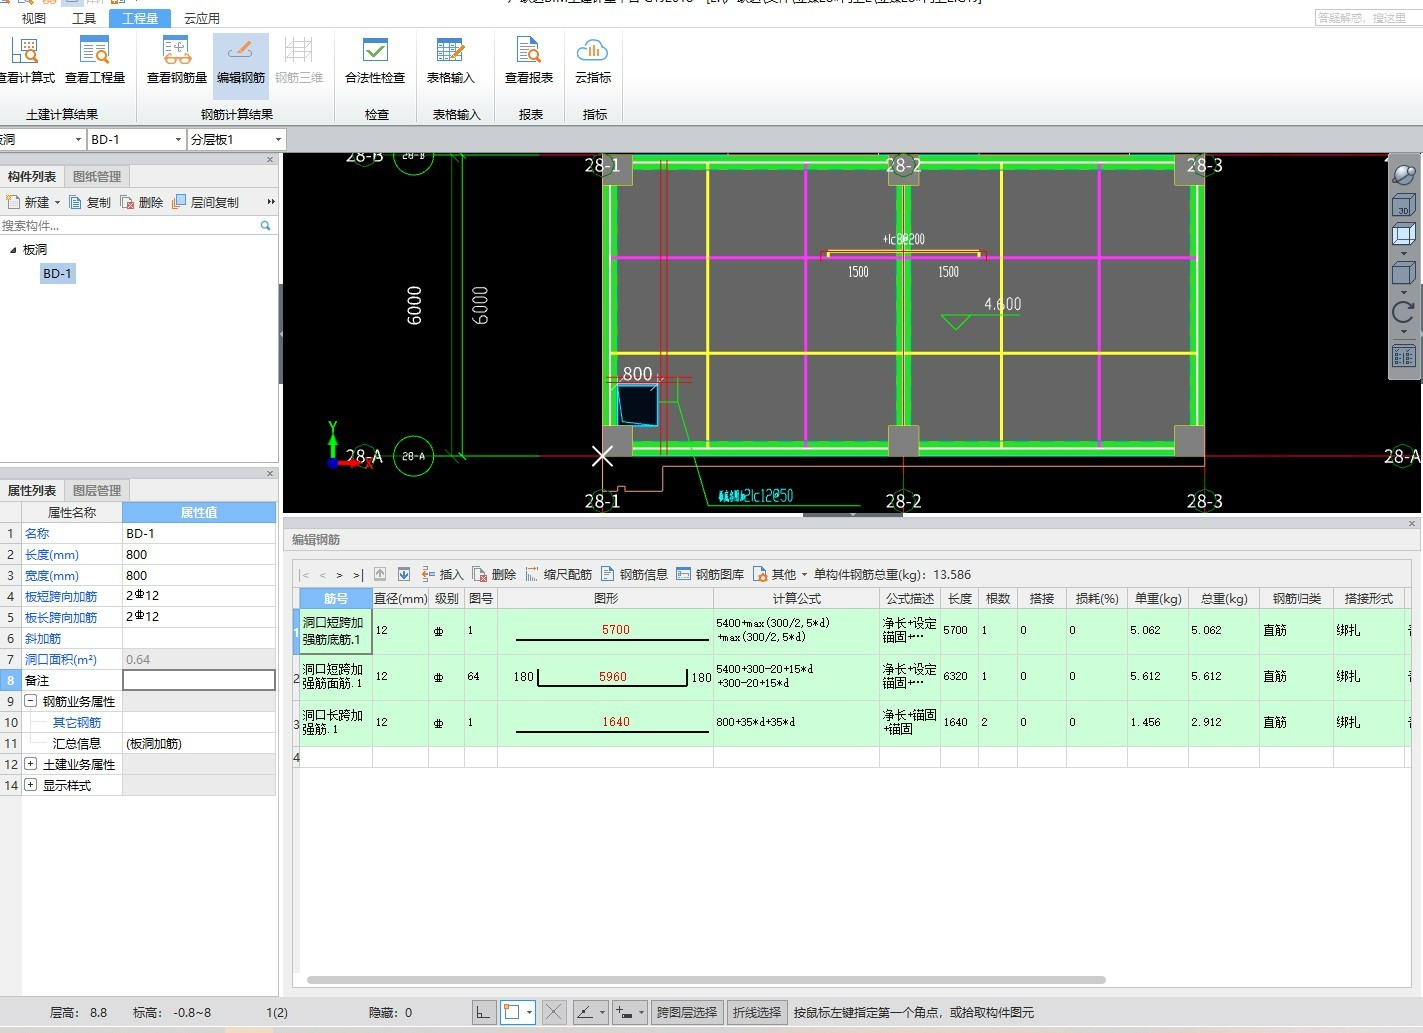The width and height of the screenshot is (1423, 1033).
Task: Open 查看钢筋量 rebar quantity viewer
Action: [x=177, y=60]
